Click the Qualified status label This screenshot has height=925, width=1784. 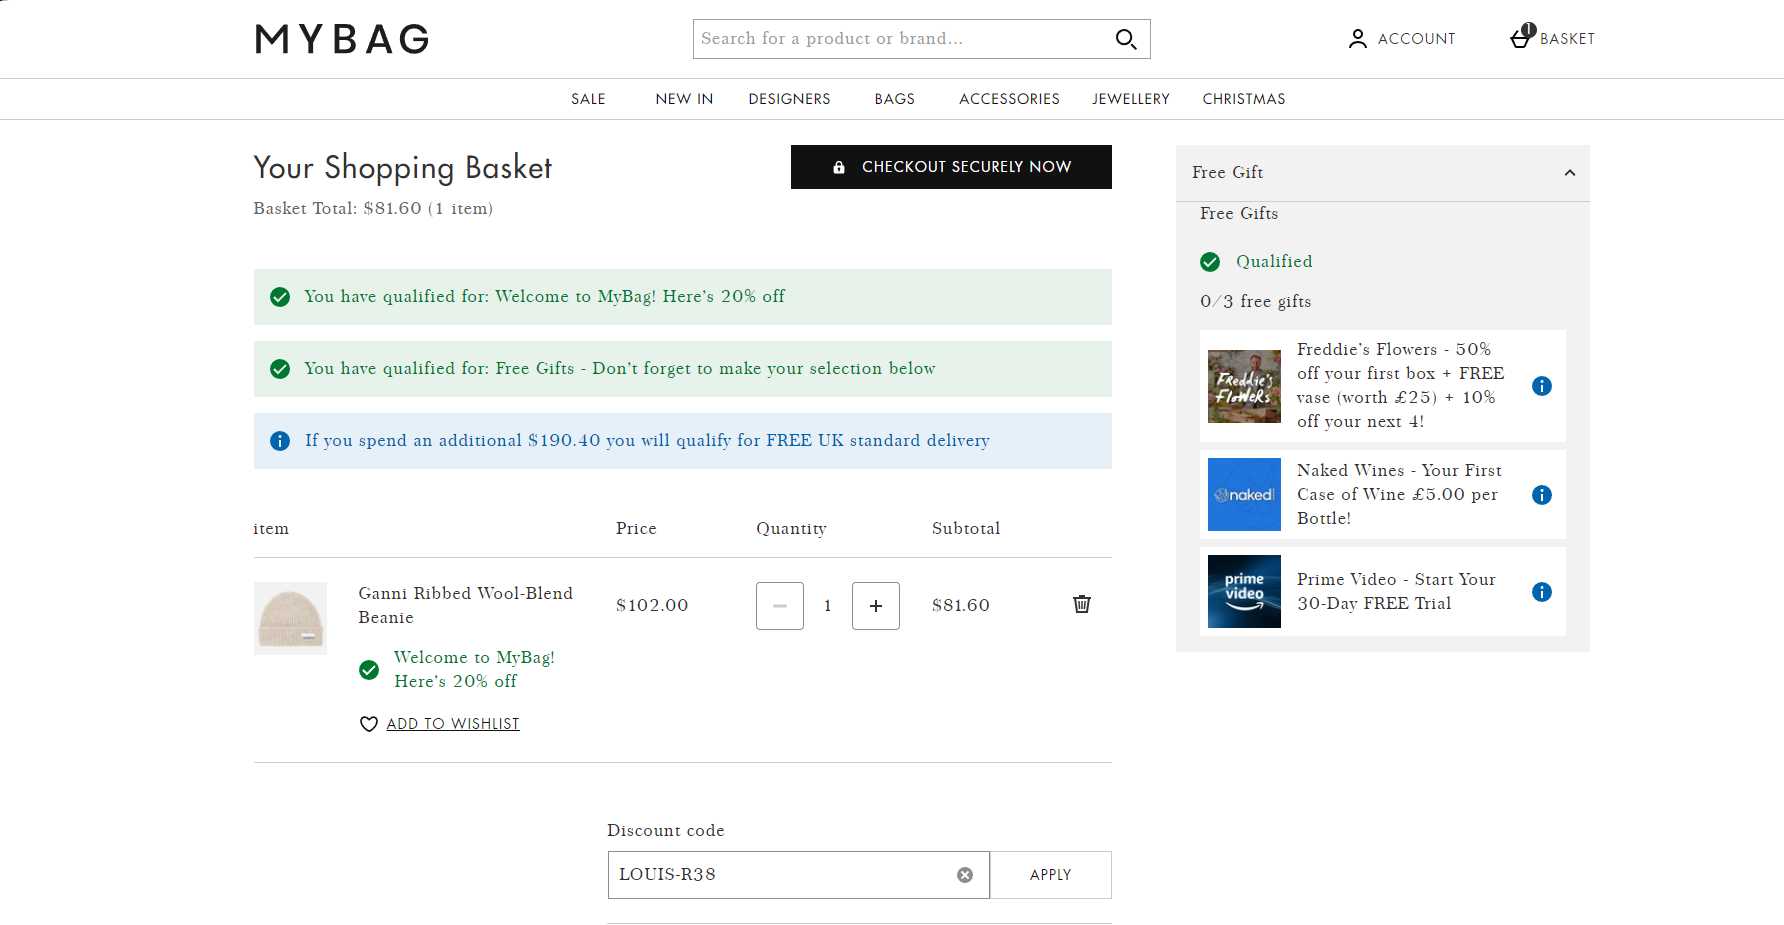pos(1274,262)
